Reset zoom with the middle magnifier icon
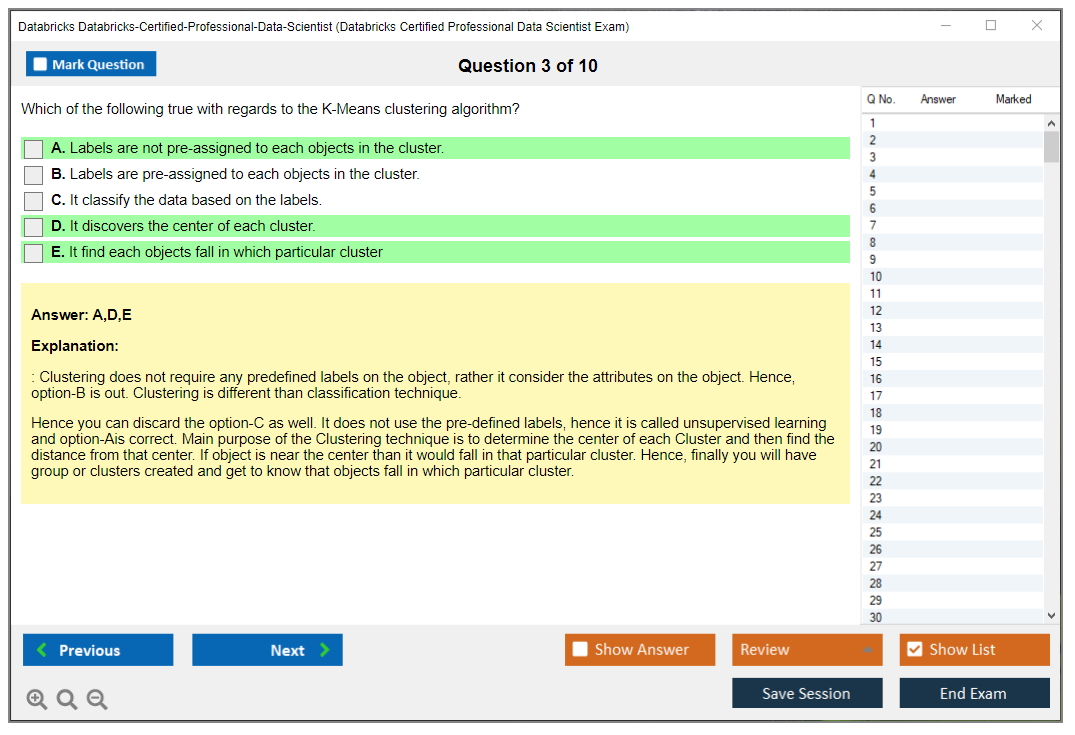 point(67,700)
